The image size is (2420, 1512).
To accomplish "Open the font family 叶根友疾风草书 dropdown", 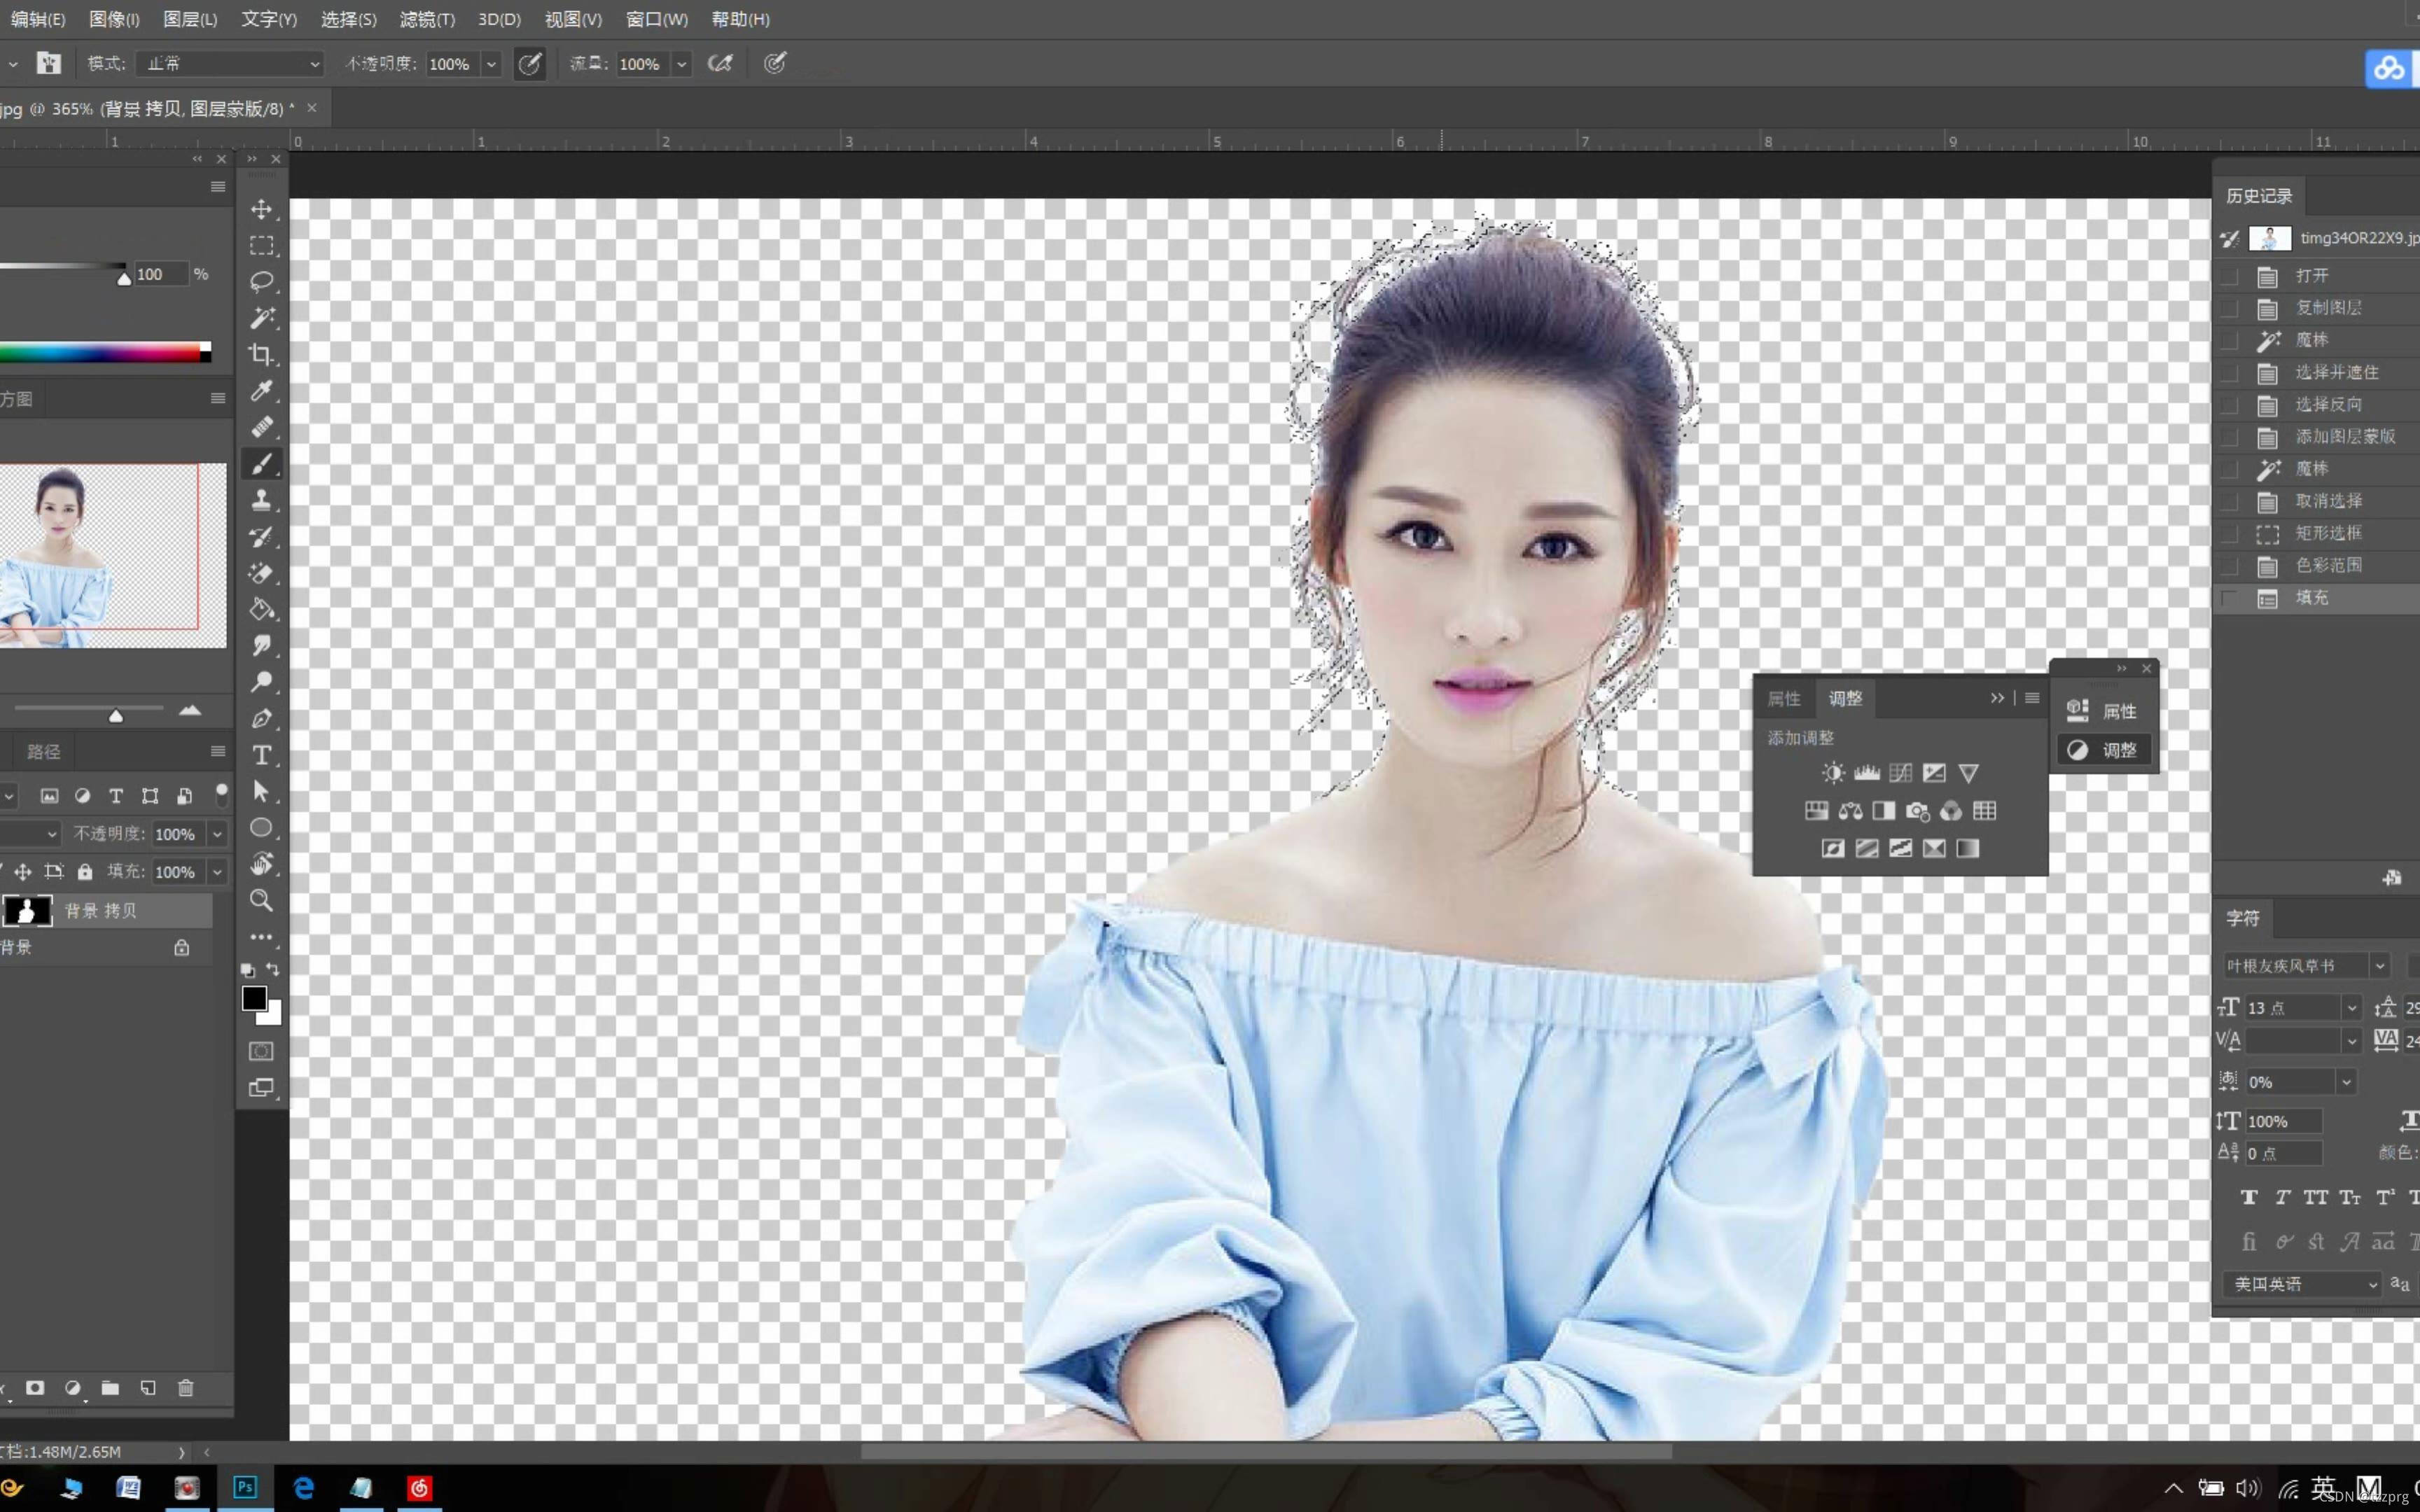I will pos(2380,966).
